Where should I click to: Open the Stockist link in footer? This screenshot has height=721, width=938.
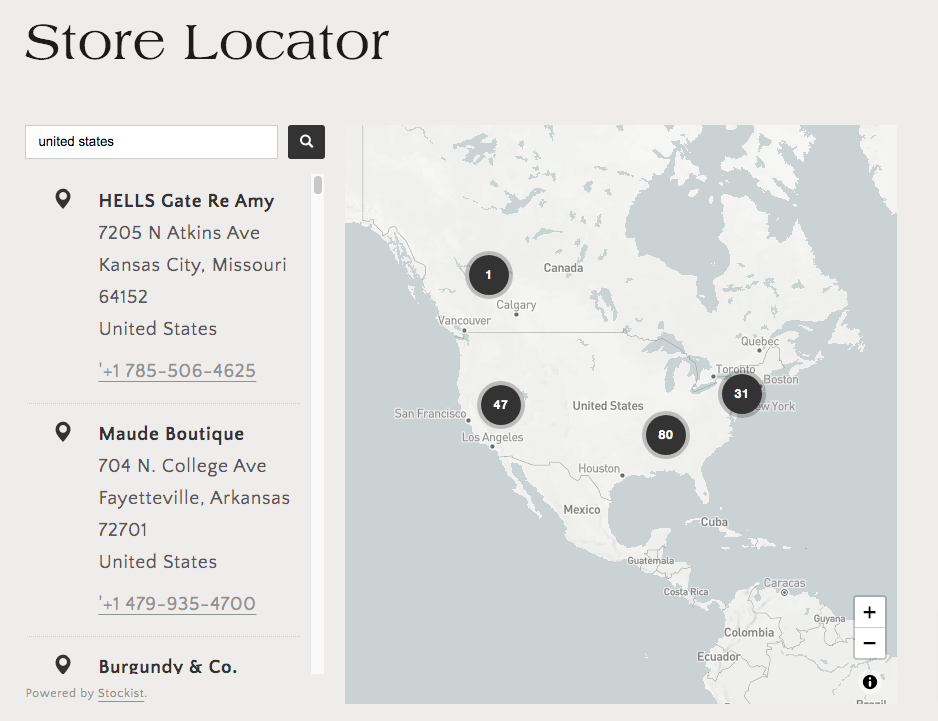pyautogui.click(x=121, y=693)
